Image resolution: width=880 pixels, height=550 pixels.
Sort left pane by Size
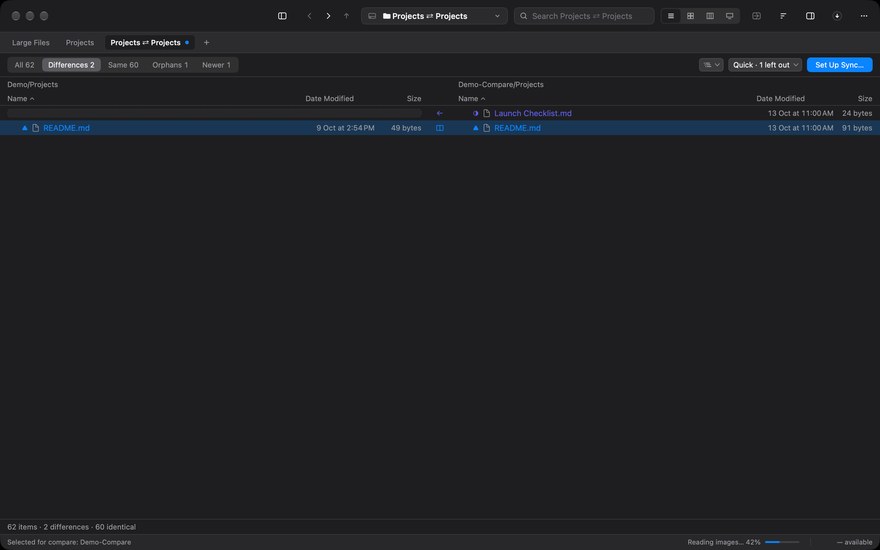click(414, 99)
